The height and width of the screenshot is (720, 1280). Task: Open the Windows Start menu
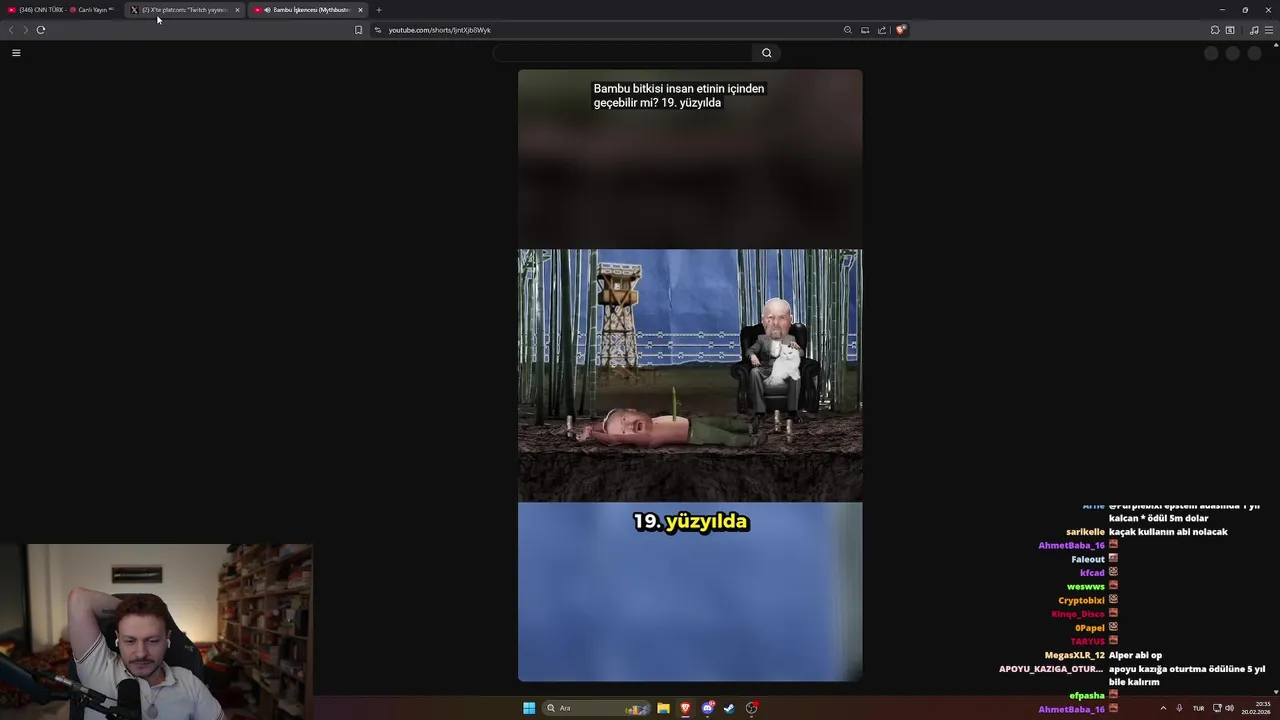point(529,708)
